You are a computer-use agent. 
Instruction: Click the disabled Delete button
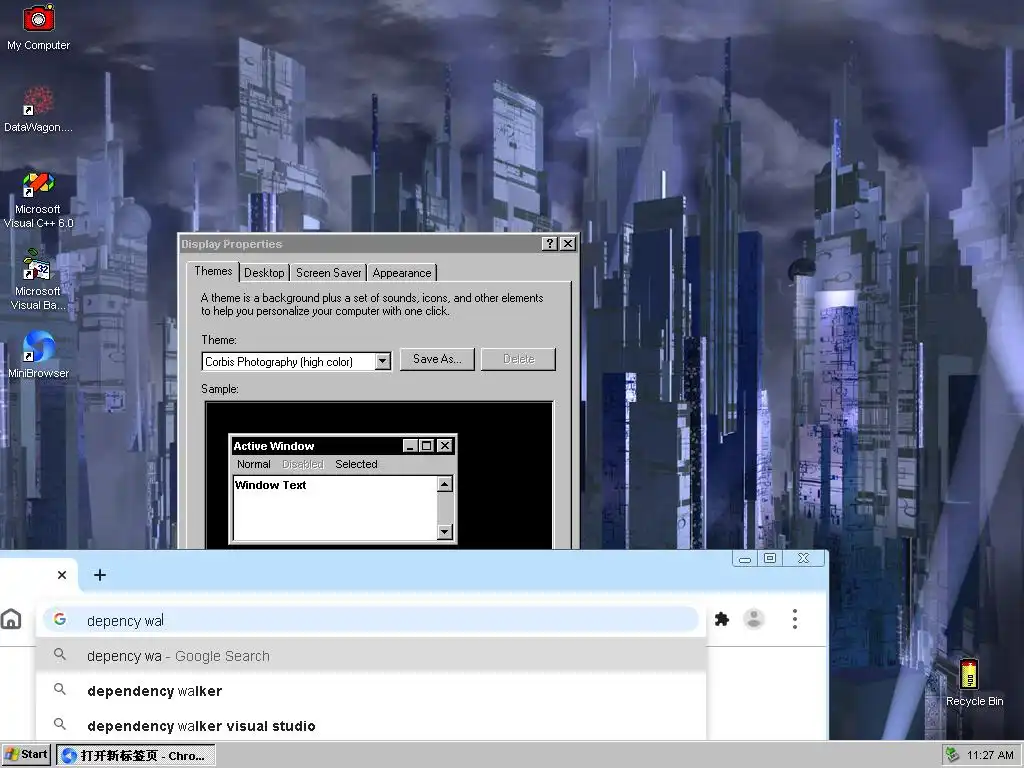(x=519, y=359)
